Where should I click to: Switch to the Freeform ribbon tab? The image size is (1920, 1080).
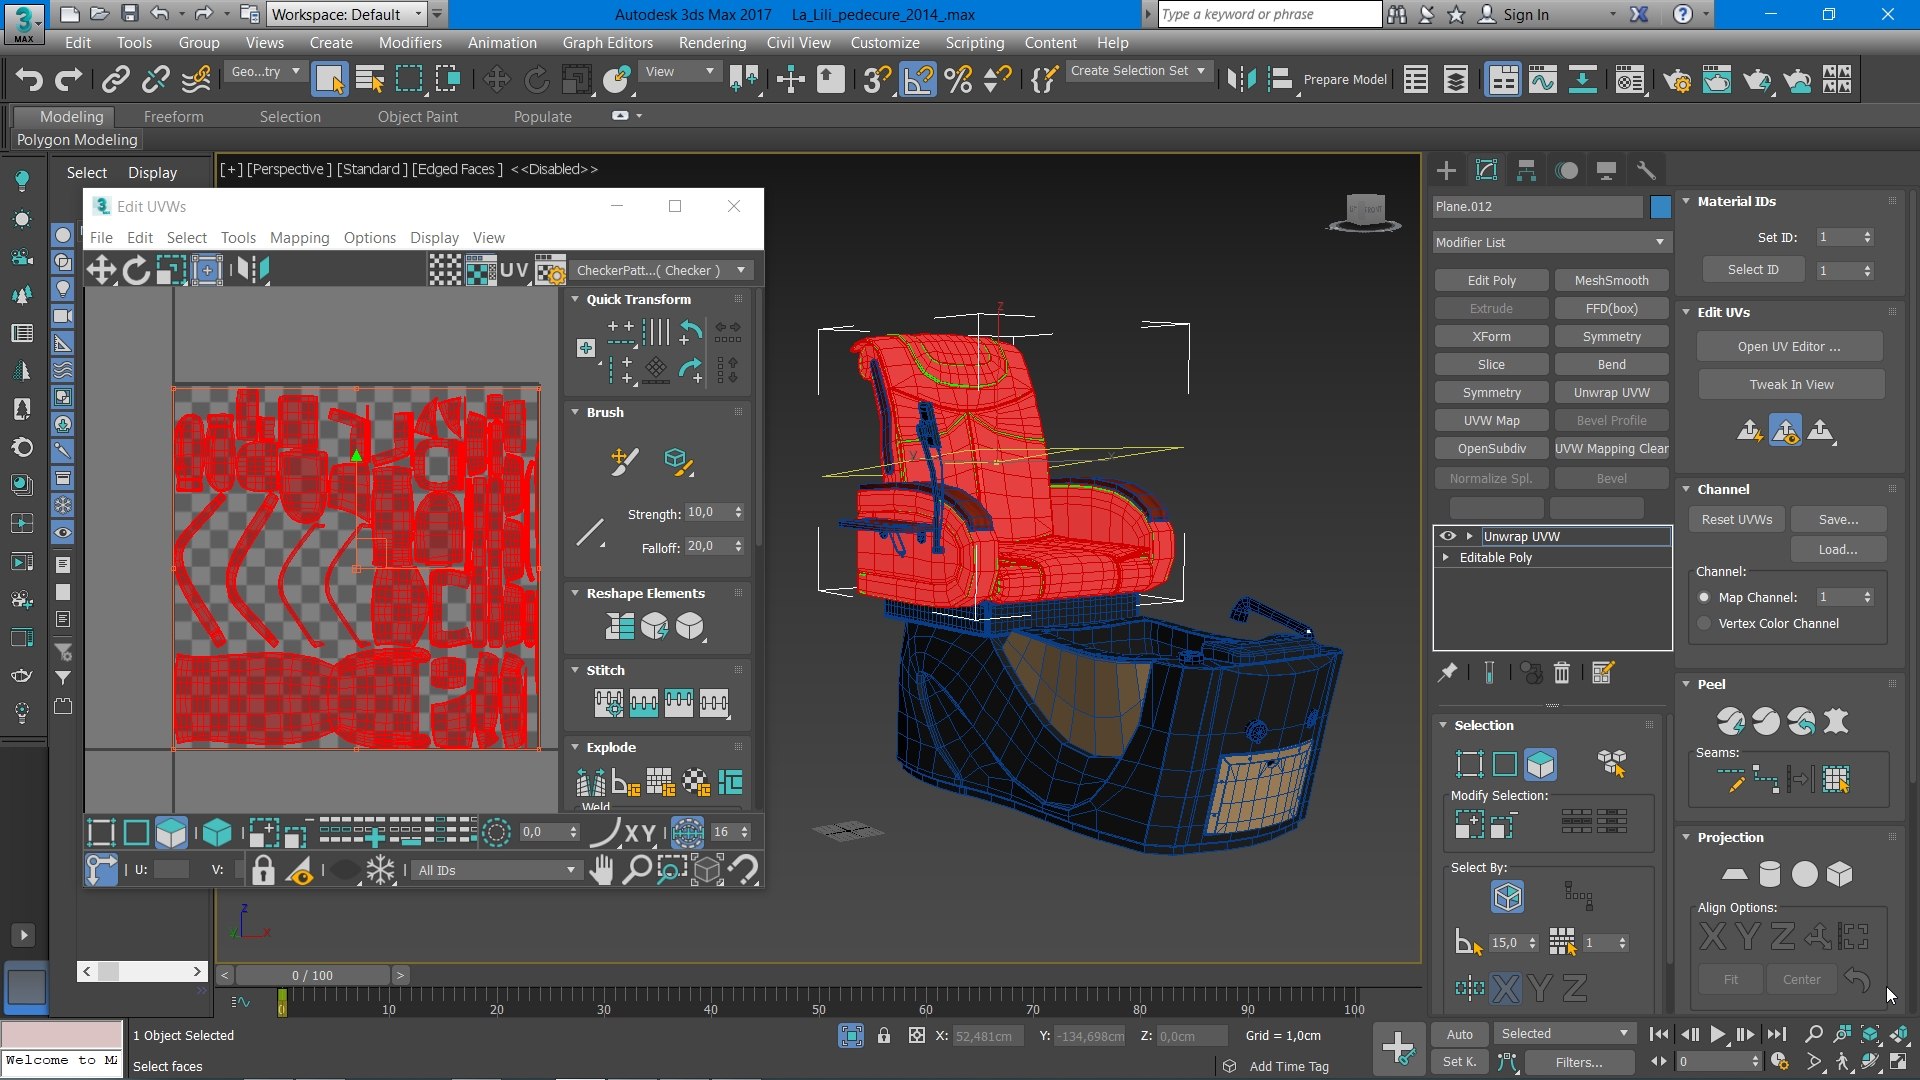coord(173,116)
